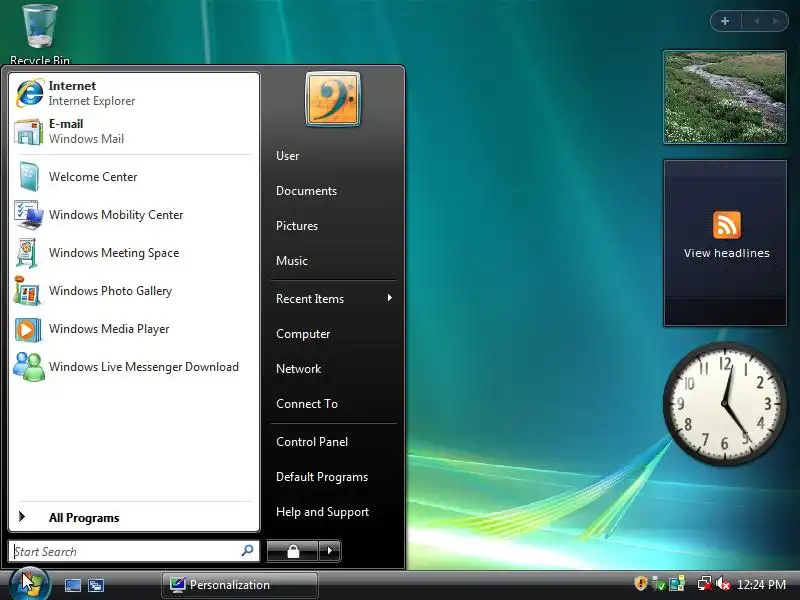Image resolution: width=800 pixels, height=600 pixels.
Task: Click the Windows Sidebar tray icon
Action: [677, 583]
